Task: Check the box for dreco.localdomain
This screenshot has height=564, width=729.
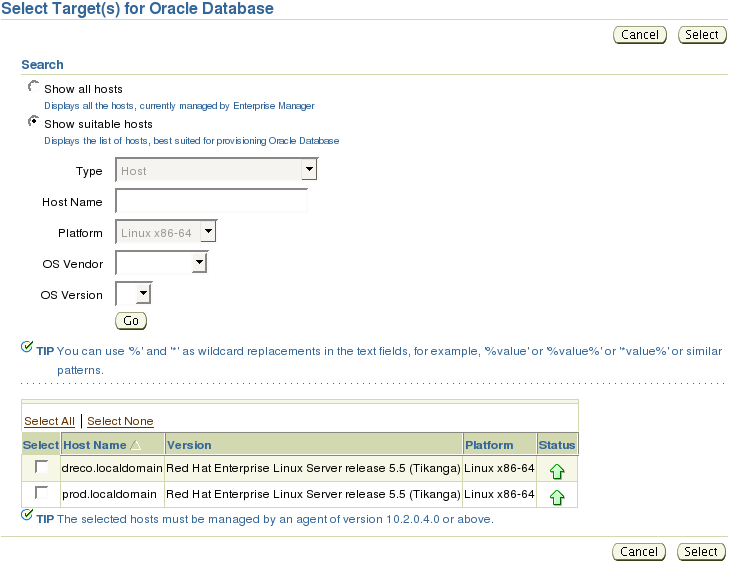Action: 41,466
